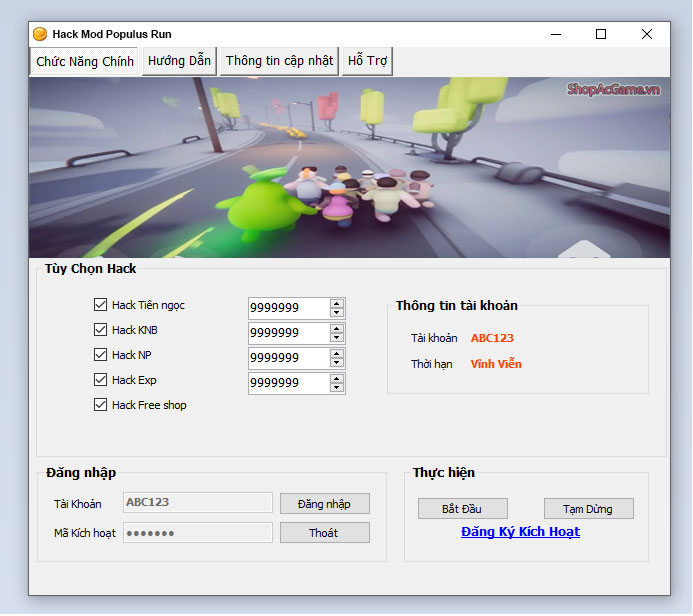Decrease the Hack NP value with down arrow
This screenshot has width=693, height=616.
tap(337, 362)
